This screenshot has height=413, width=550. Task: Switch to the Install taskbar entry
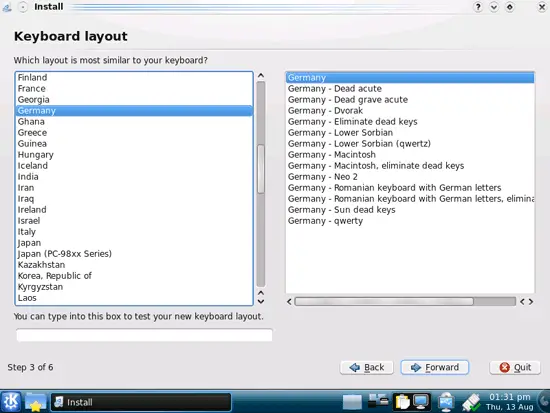pos(141,402)
